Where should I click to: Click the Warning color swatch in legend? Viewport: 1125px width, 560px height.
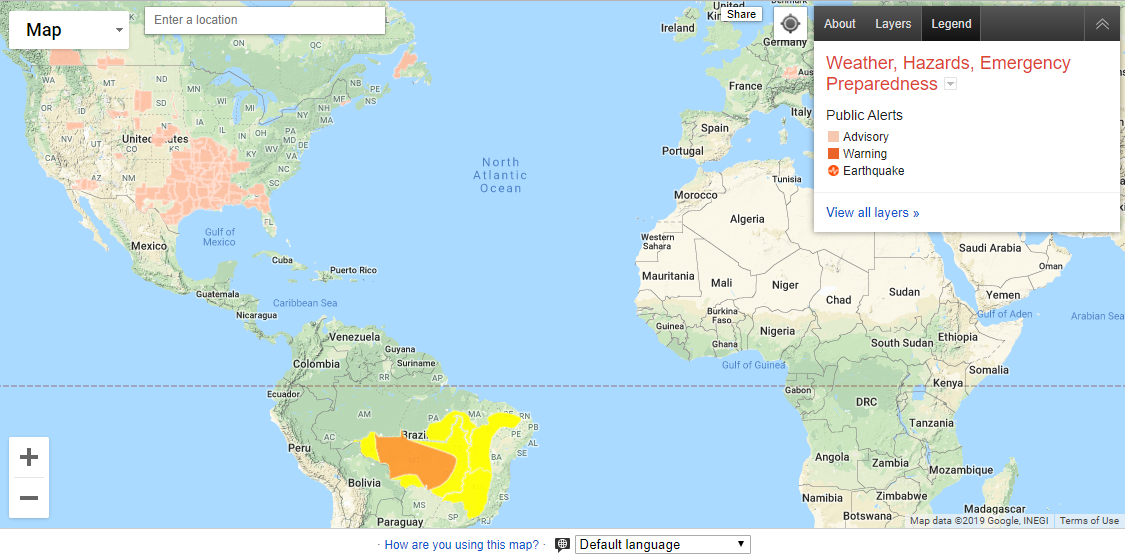tap(833, 153)
